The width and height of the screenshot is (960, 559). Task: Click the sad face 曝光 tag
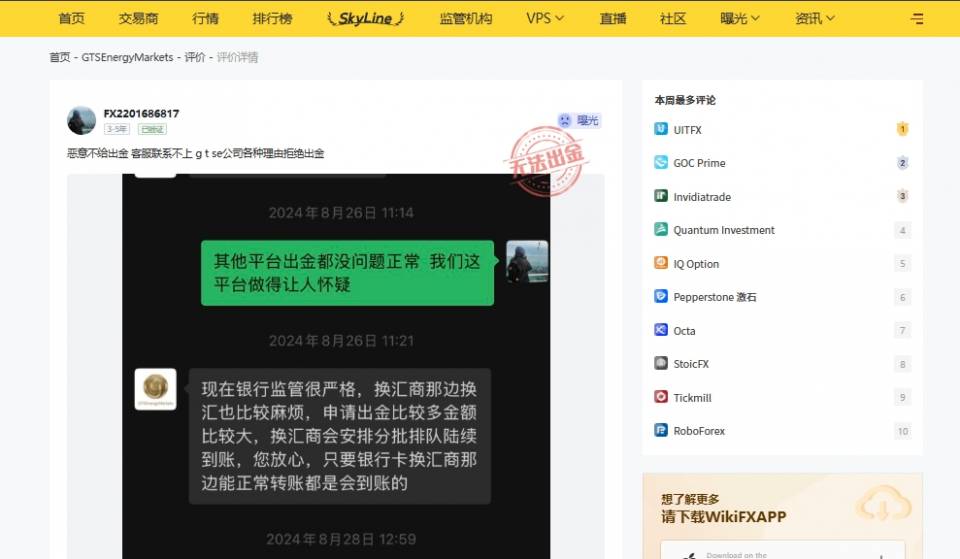[579, 121]
